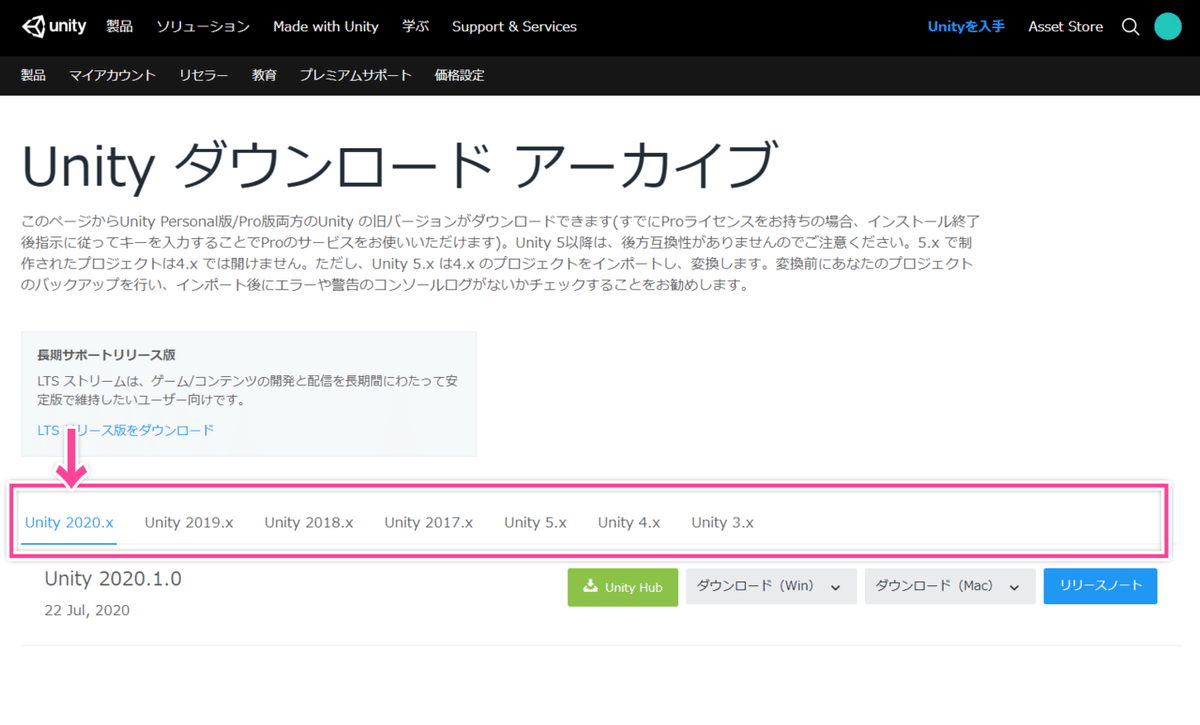
Task: Go to Asset Store
Action: pyautogui.click(x=1065, y=27)
